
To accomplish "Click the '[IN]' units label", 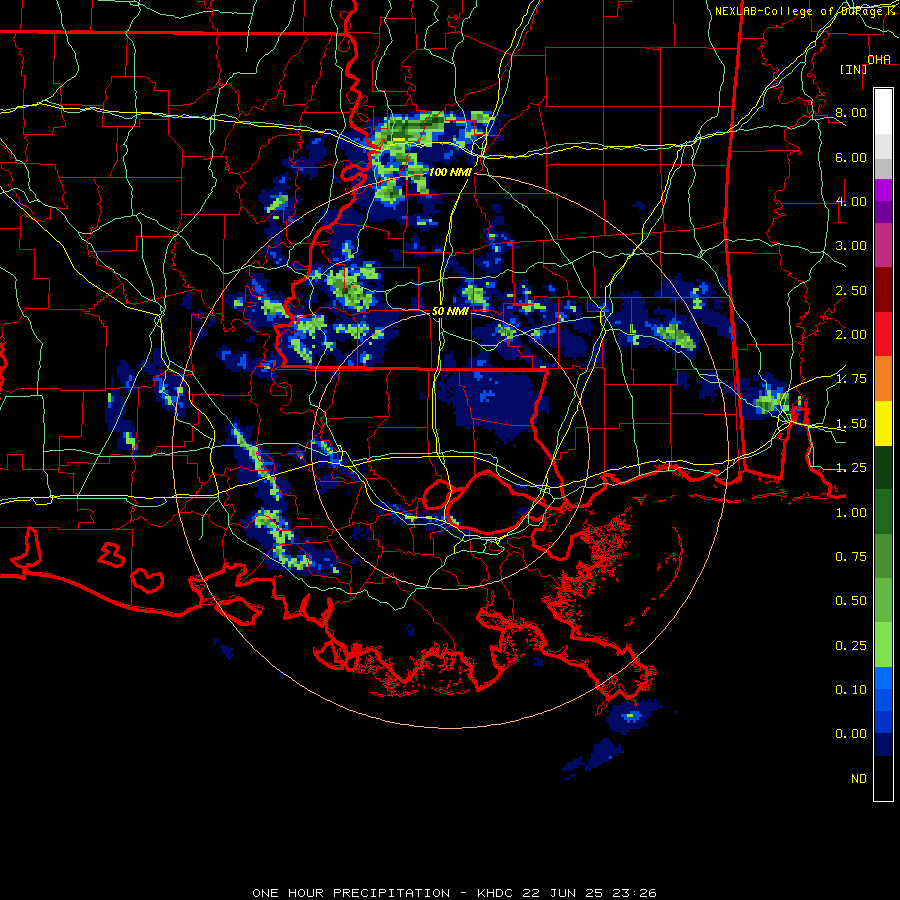I will [853, 69].
